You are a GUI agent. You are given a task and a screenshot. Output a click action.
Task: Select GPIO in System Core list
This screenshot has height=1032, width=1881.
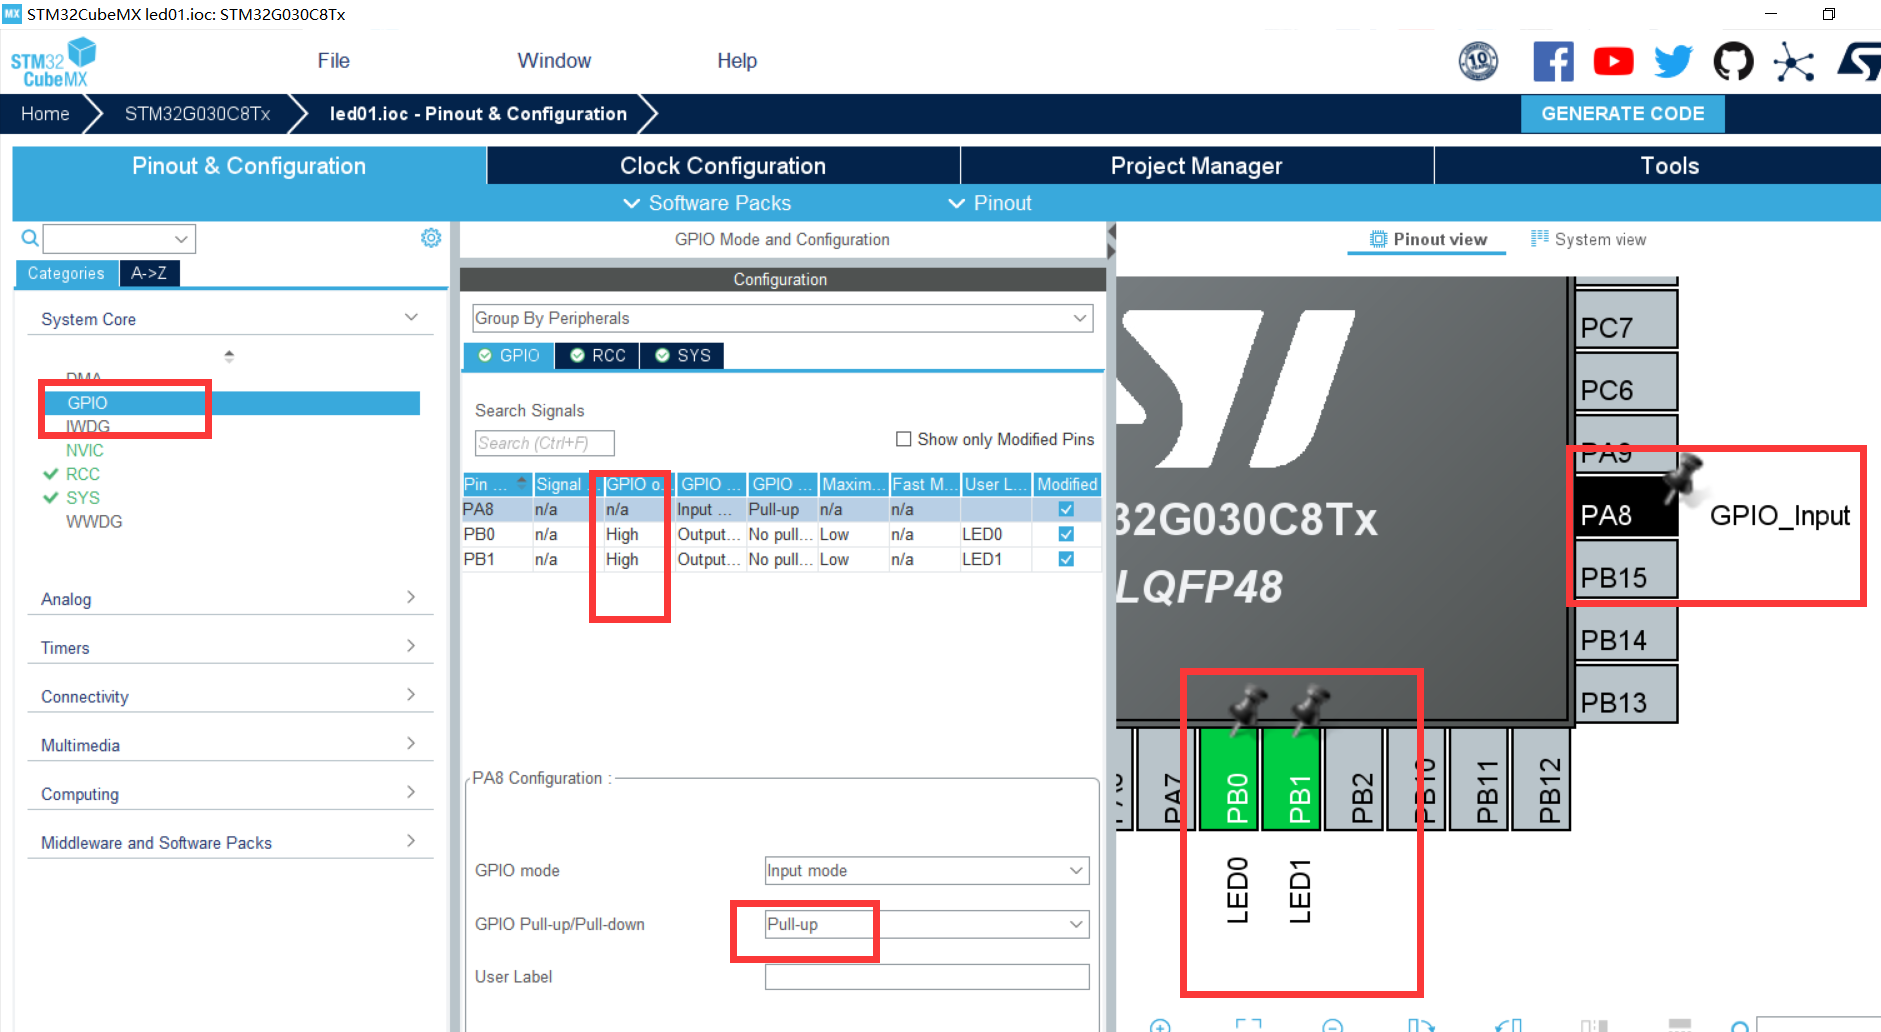pyautogui.click(x=232, y=403)
